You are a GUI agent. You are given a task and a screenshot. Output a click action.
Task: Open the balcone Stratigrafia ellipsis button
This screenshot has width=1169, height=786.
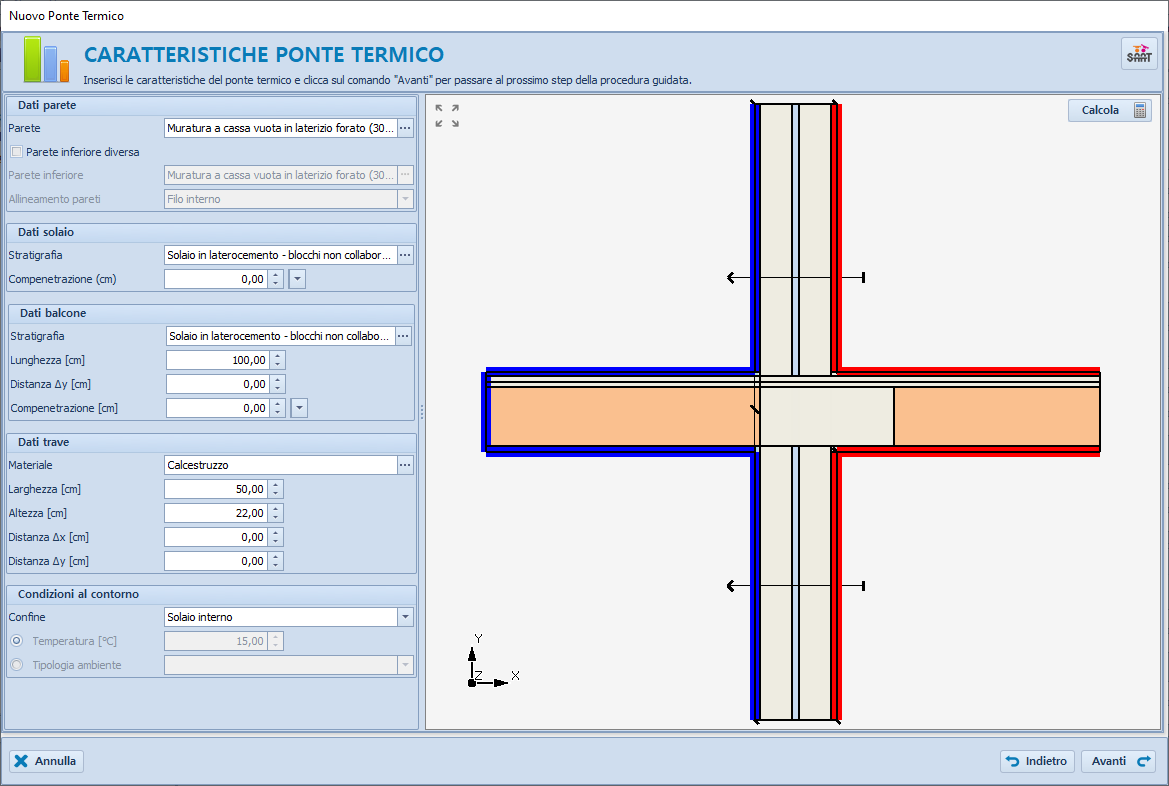coord(404,336)
